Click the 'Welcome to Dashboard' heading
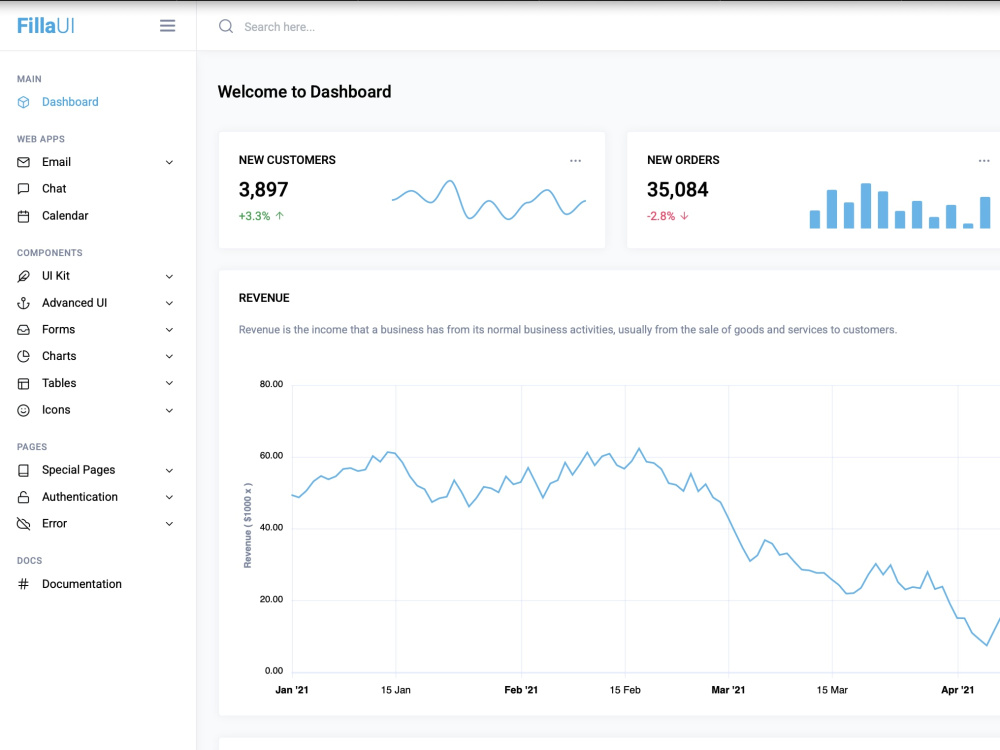This screenshot has height=750, width=1000. pyautogui.click(x=304, y=92)
